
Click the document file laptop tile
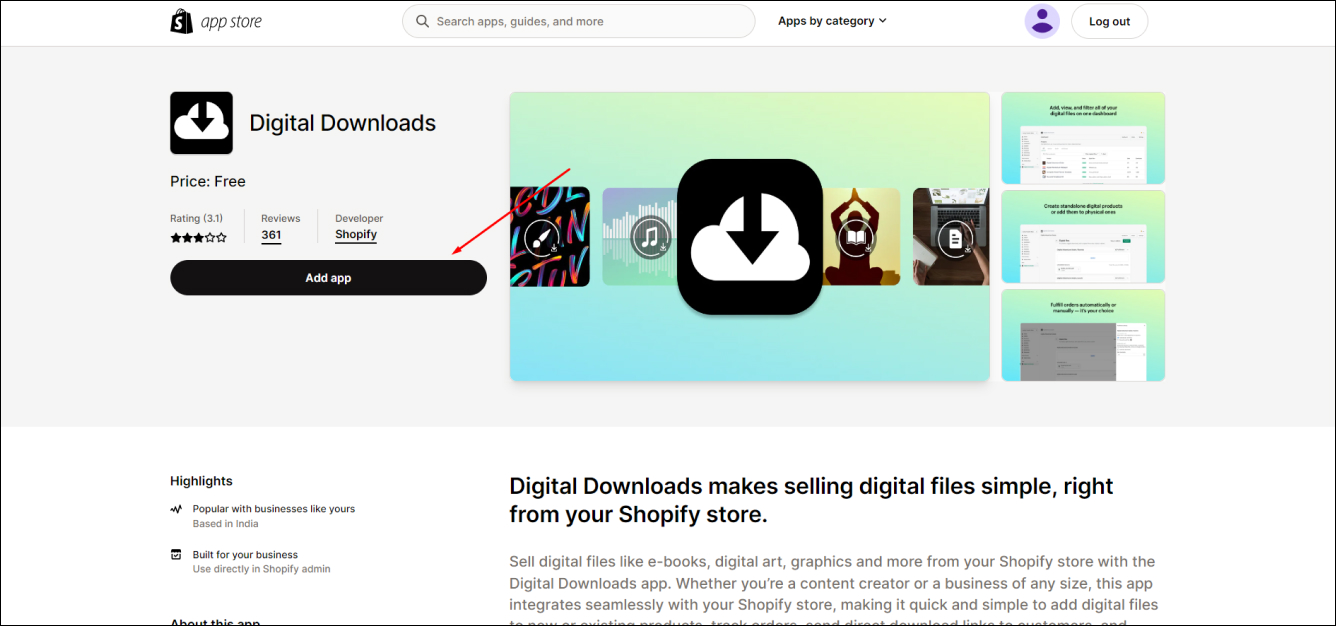[x=951, y=237]
